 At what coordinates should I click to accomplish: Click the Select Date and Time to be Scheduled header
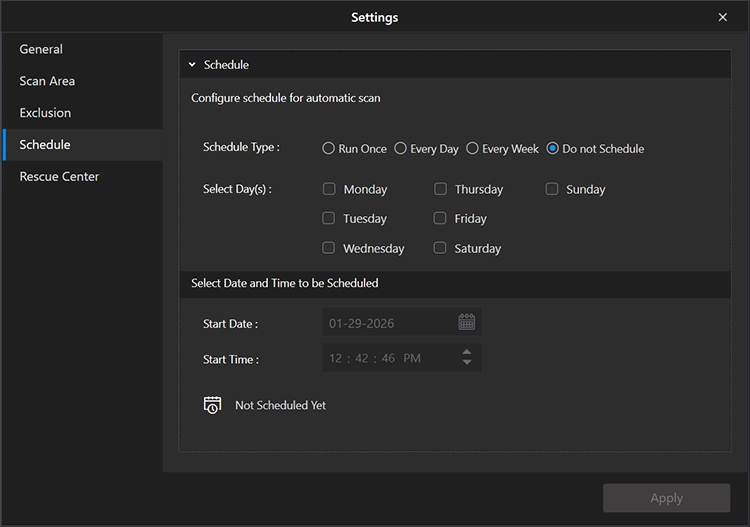[x=285, y=283]
